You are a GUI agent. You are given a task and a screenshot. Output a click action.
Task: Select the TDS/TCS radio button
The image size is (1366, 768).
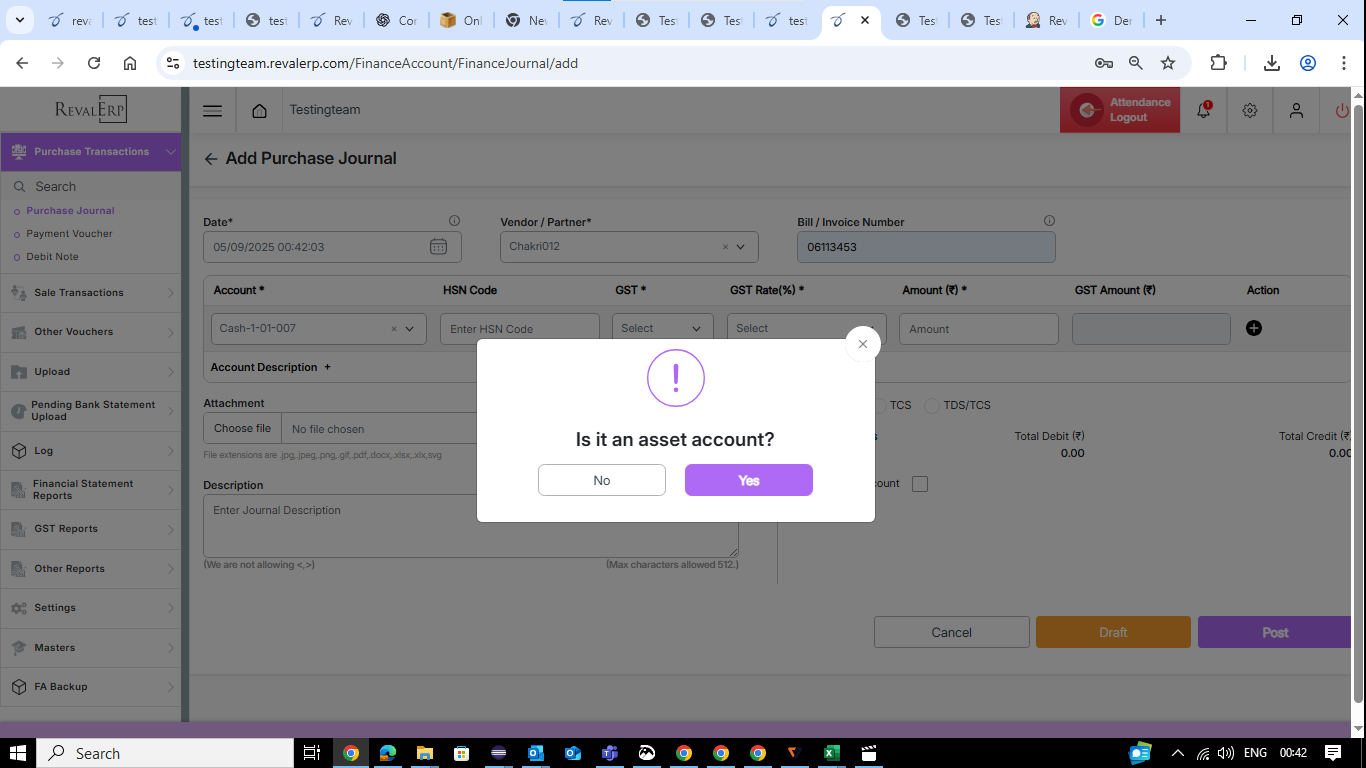pyautogui.click(x=932, y=406)
